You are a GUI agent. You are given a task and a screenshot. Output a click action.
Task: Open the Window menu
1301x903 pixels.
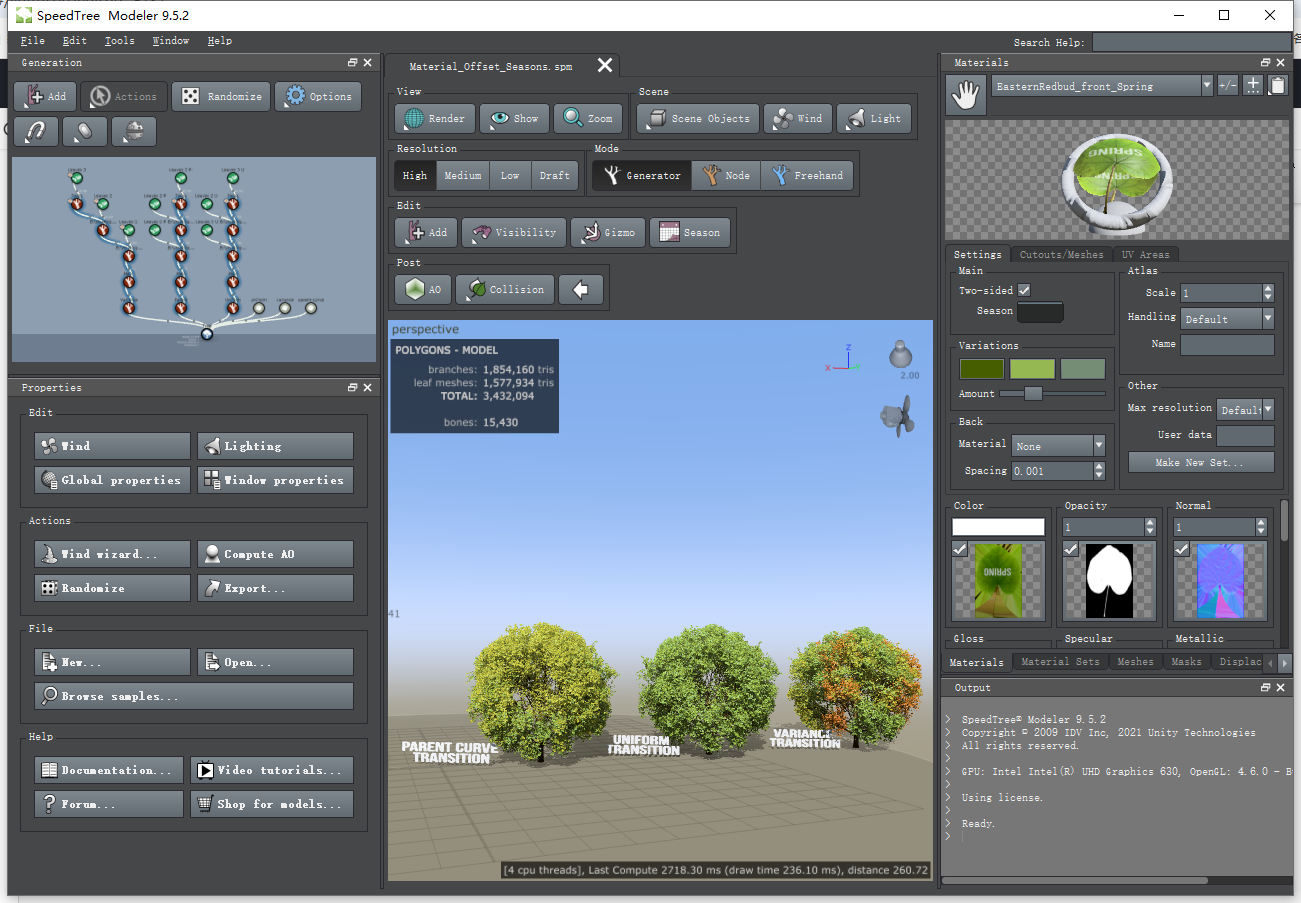[x=171, y=41]
